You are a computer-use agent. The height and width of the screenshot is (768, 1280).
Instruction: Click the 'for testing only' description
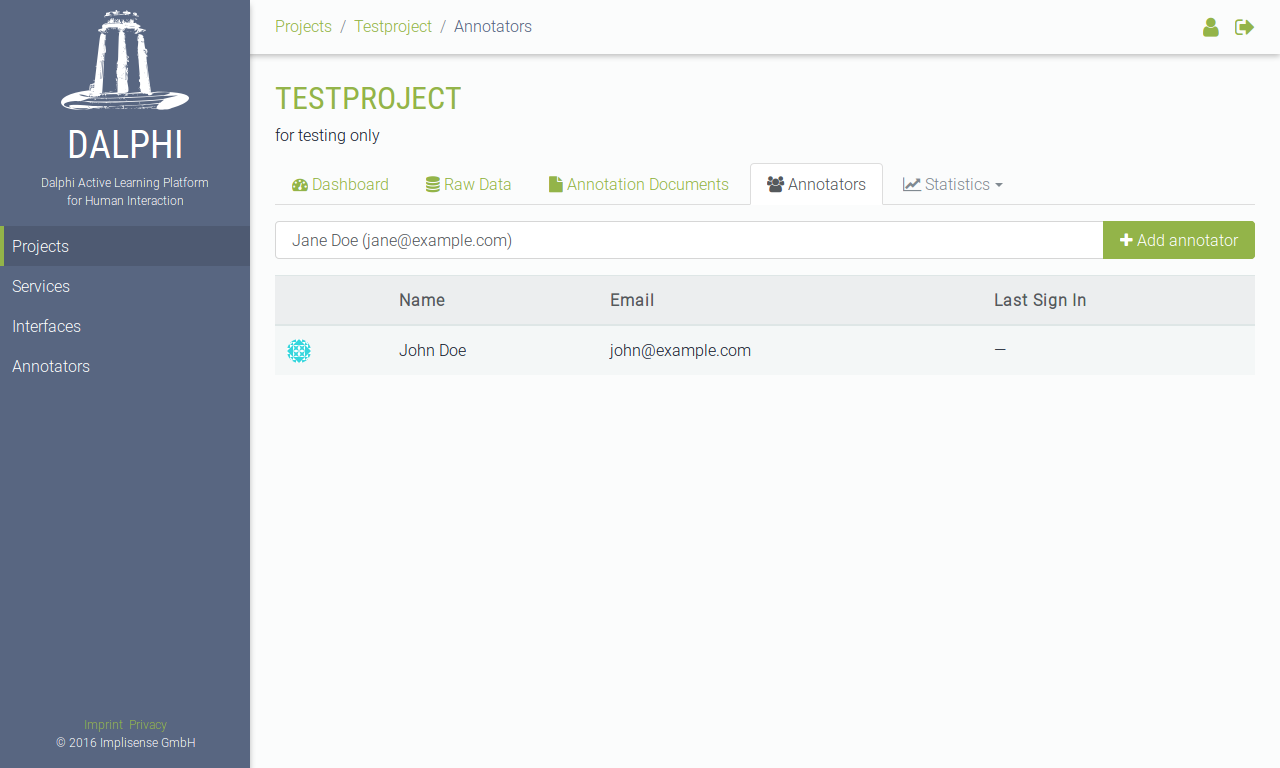327,135
